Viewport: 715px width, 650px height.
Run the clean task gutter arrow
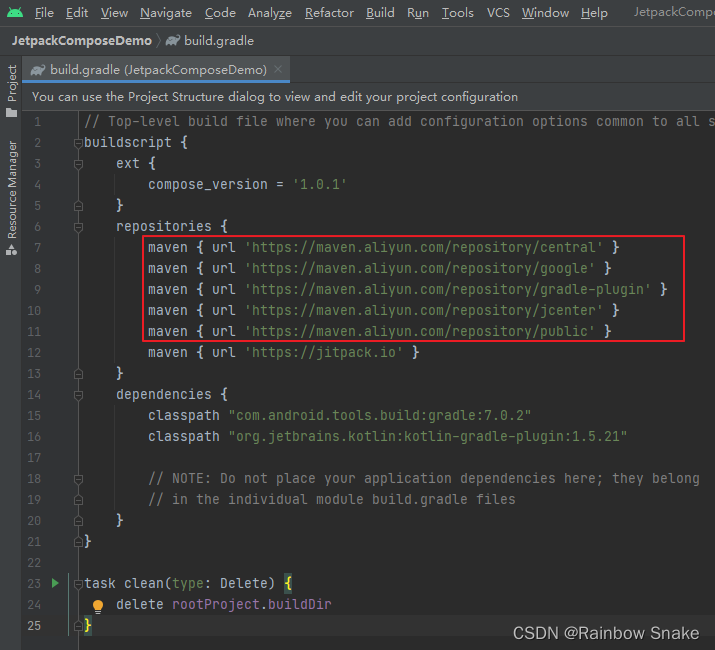tap(55, 583)
